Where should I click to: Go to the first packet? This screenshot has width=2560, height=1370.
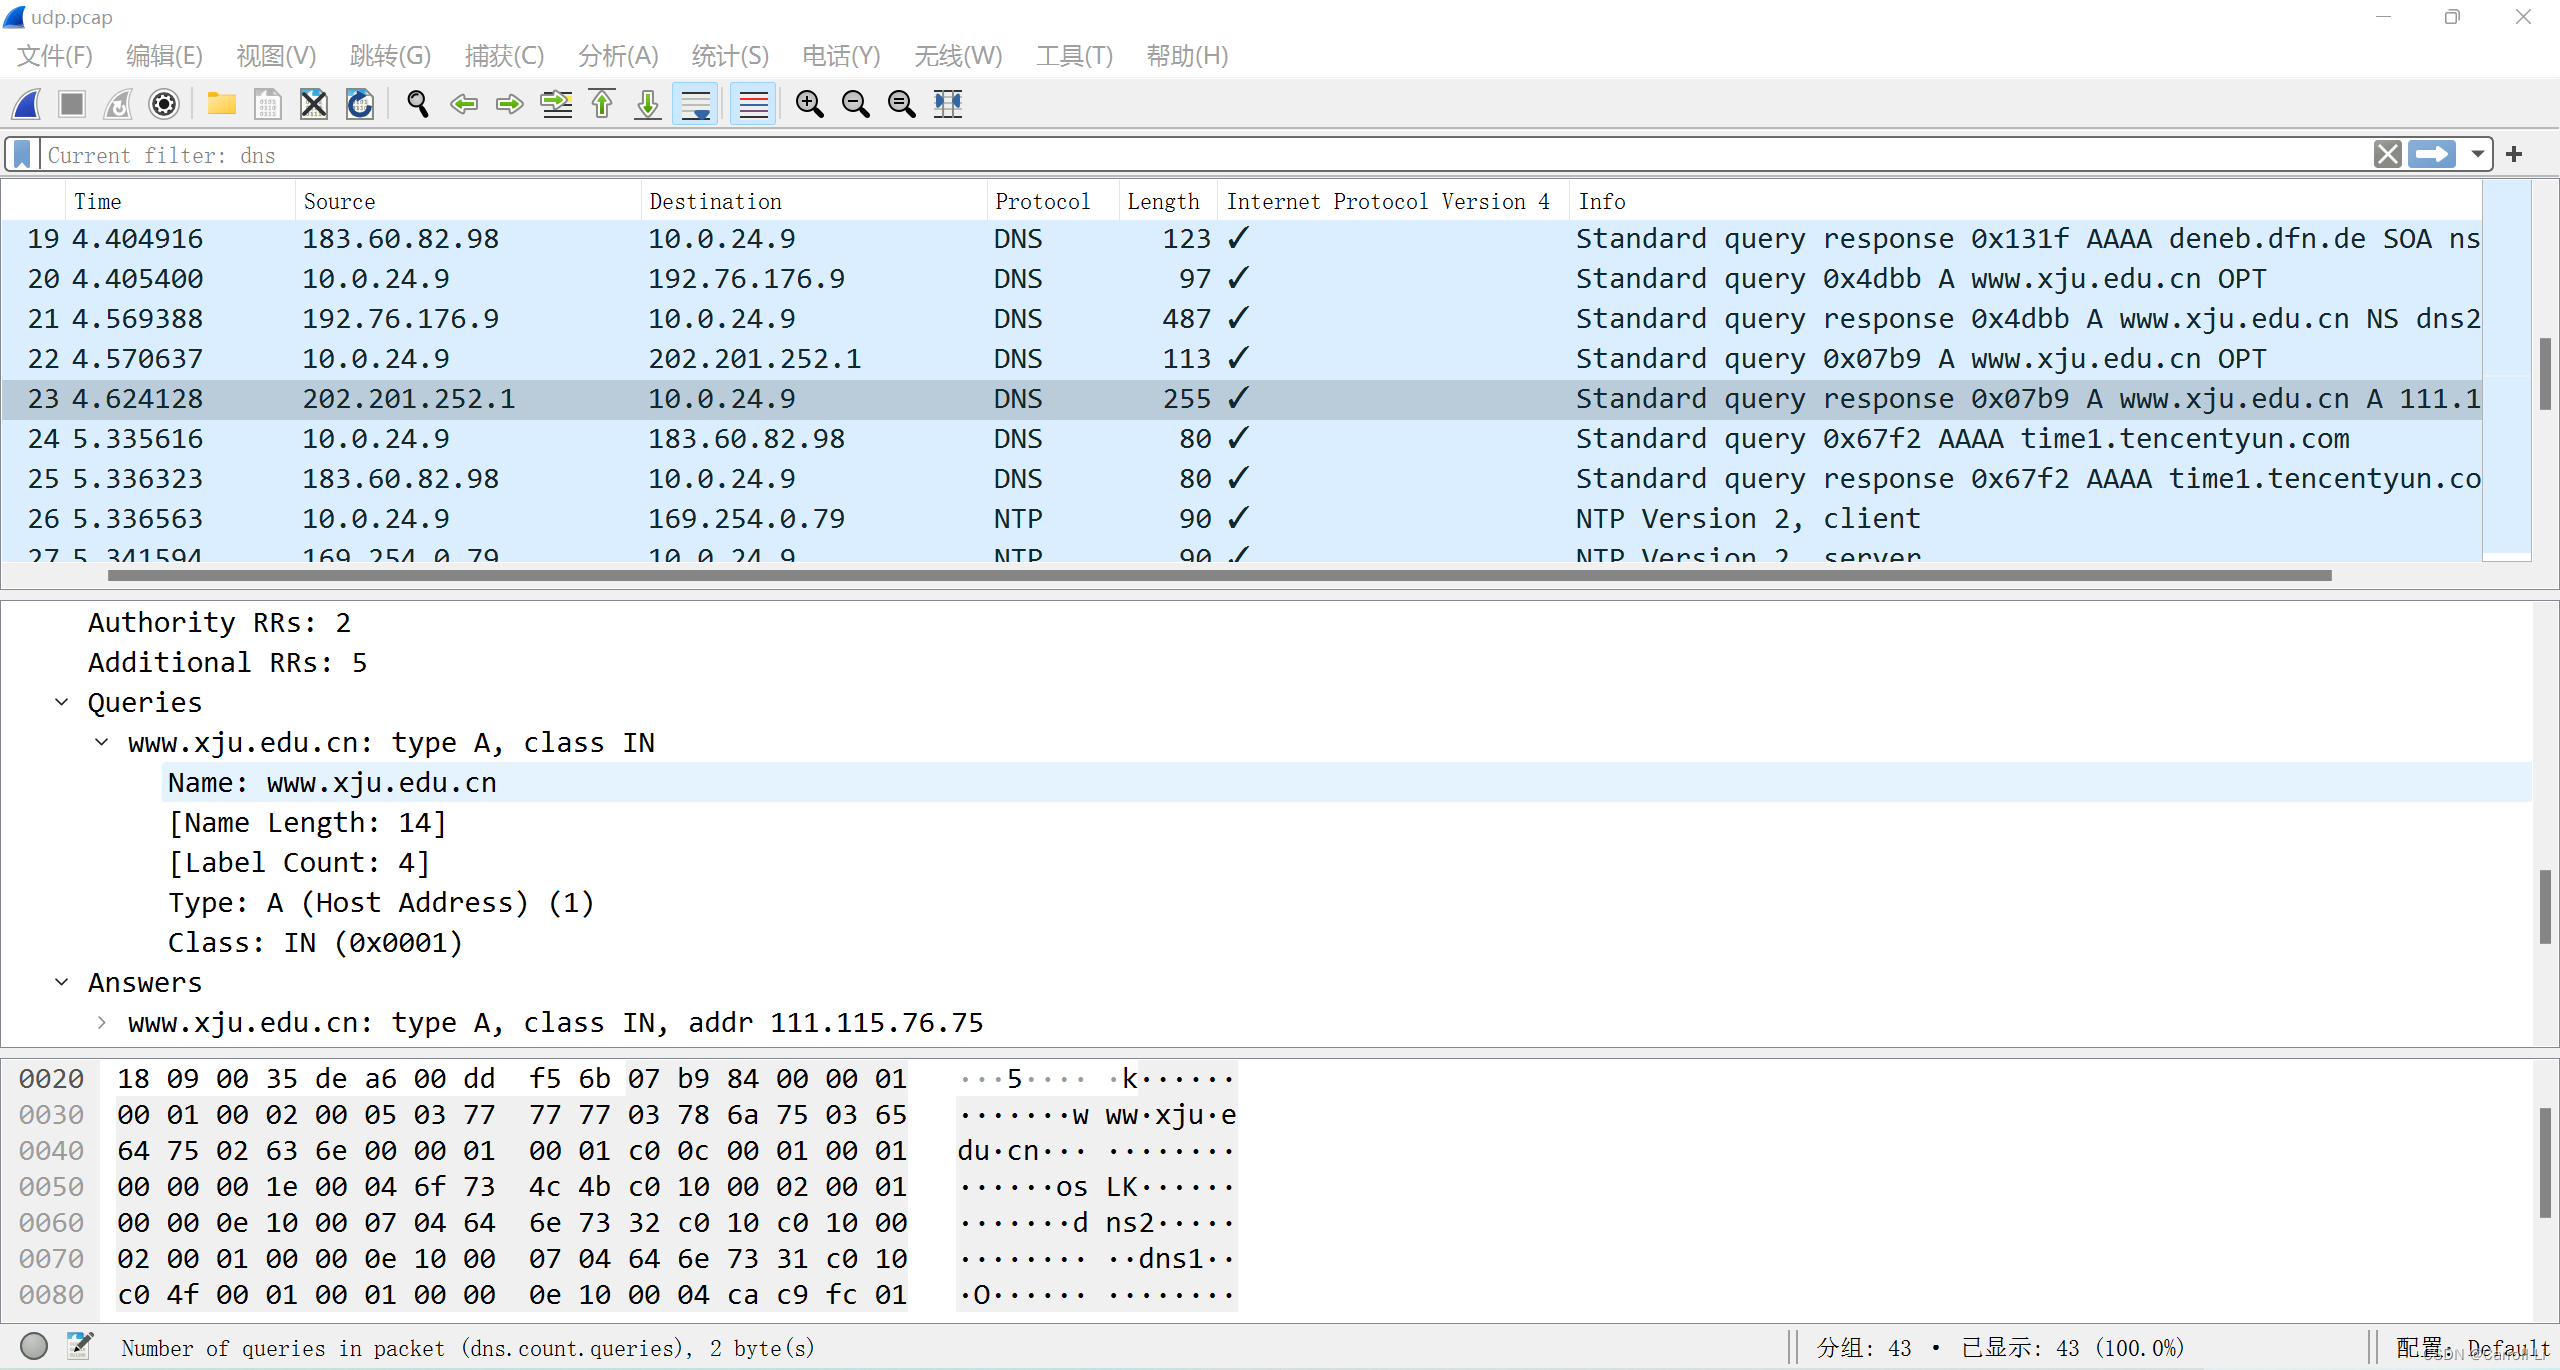pos(602,104)
